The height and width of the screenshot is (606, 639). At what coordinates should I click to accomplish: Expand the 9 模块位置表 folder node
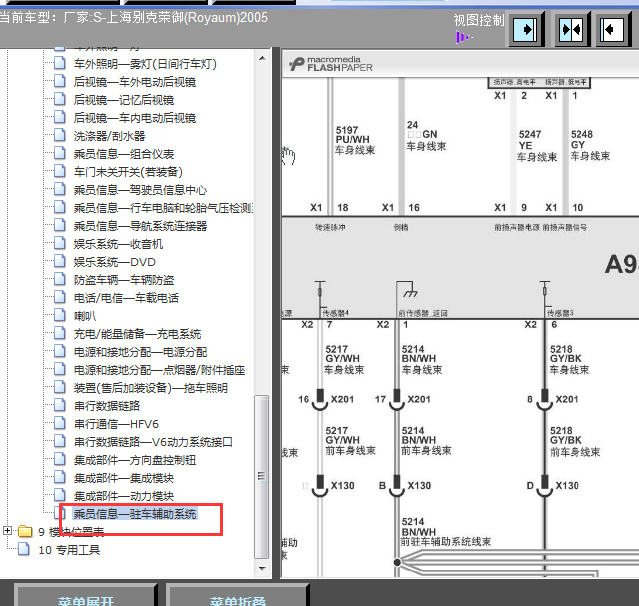[7, 530]
